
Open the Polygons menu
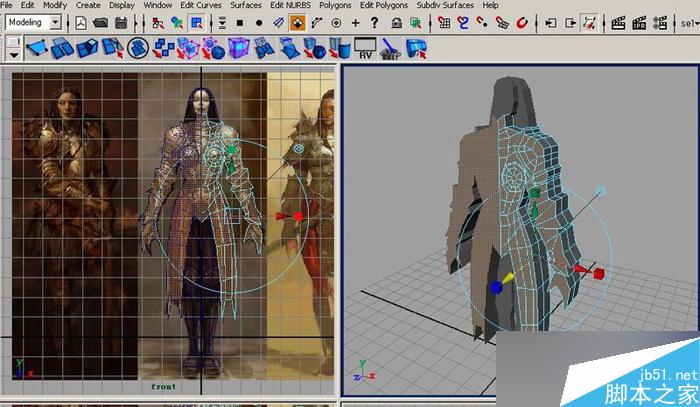(335, 5)
